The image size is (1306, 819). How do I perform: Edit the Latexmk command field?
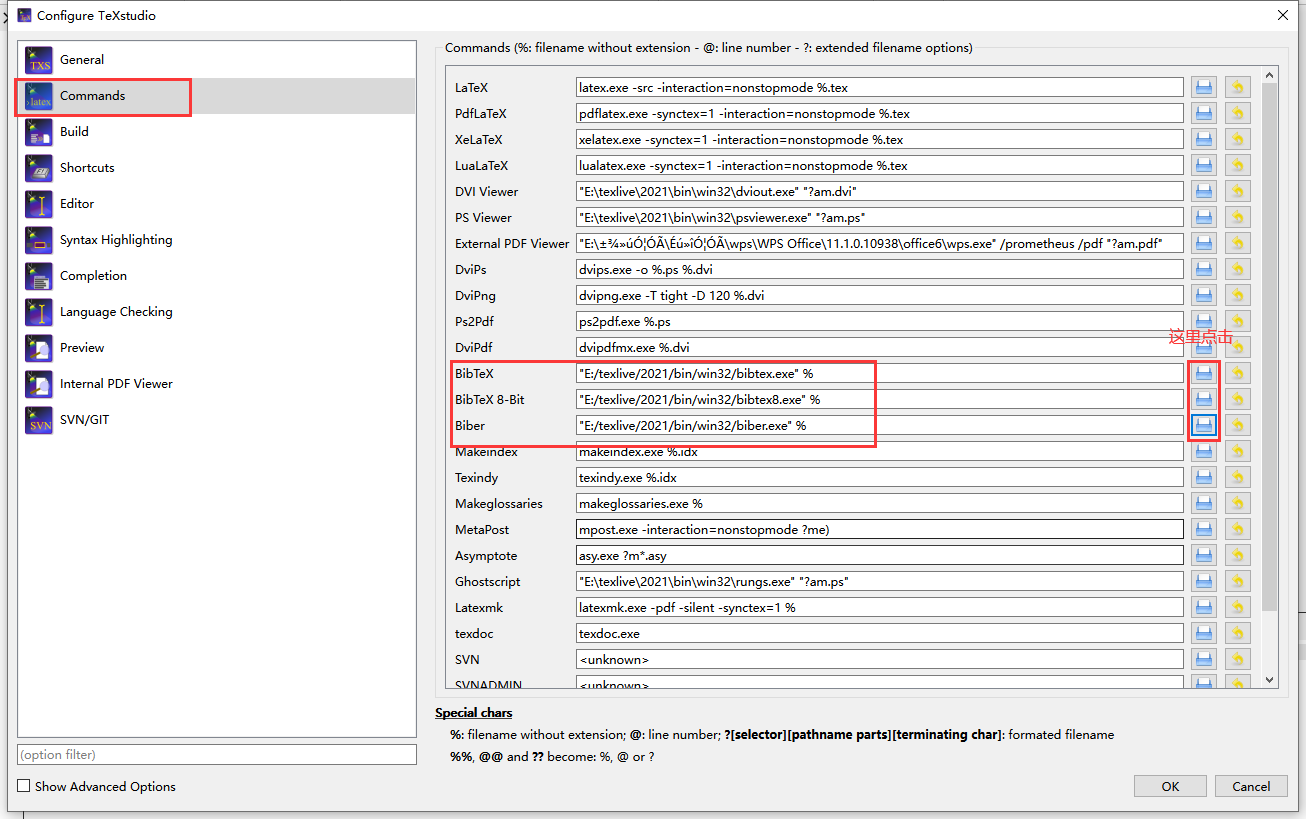click(x=880, y=607)
